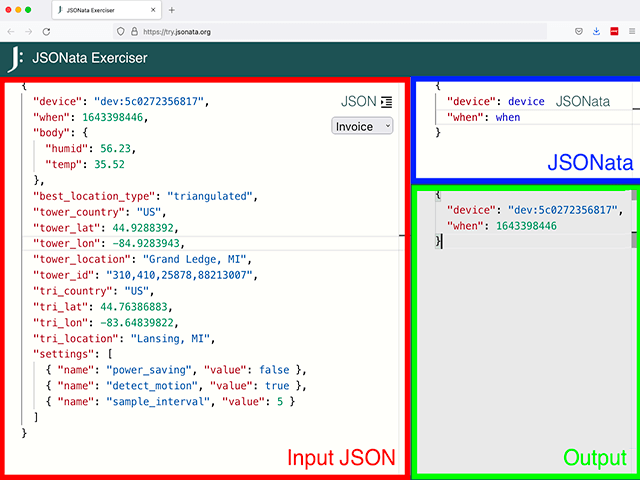Click the tri_lon value -83.64839822

point(137,323)
